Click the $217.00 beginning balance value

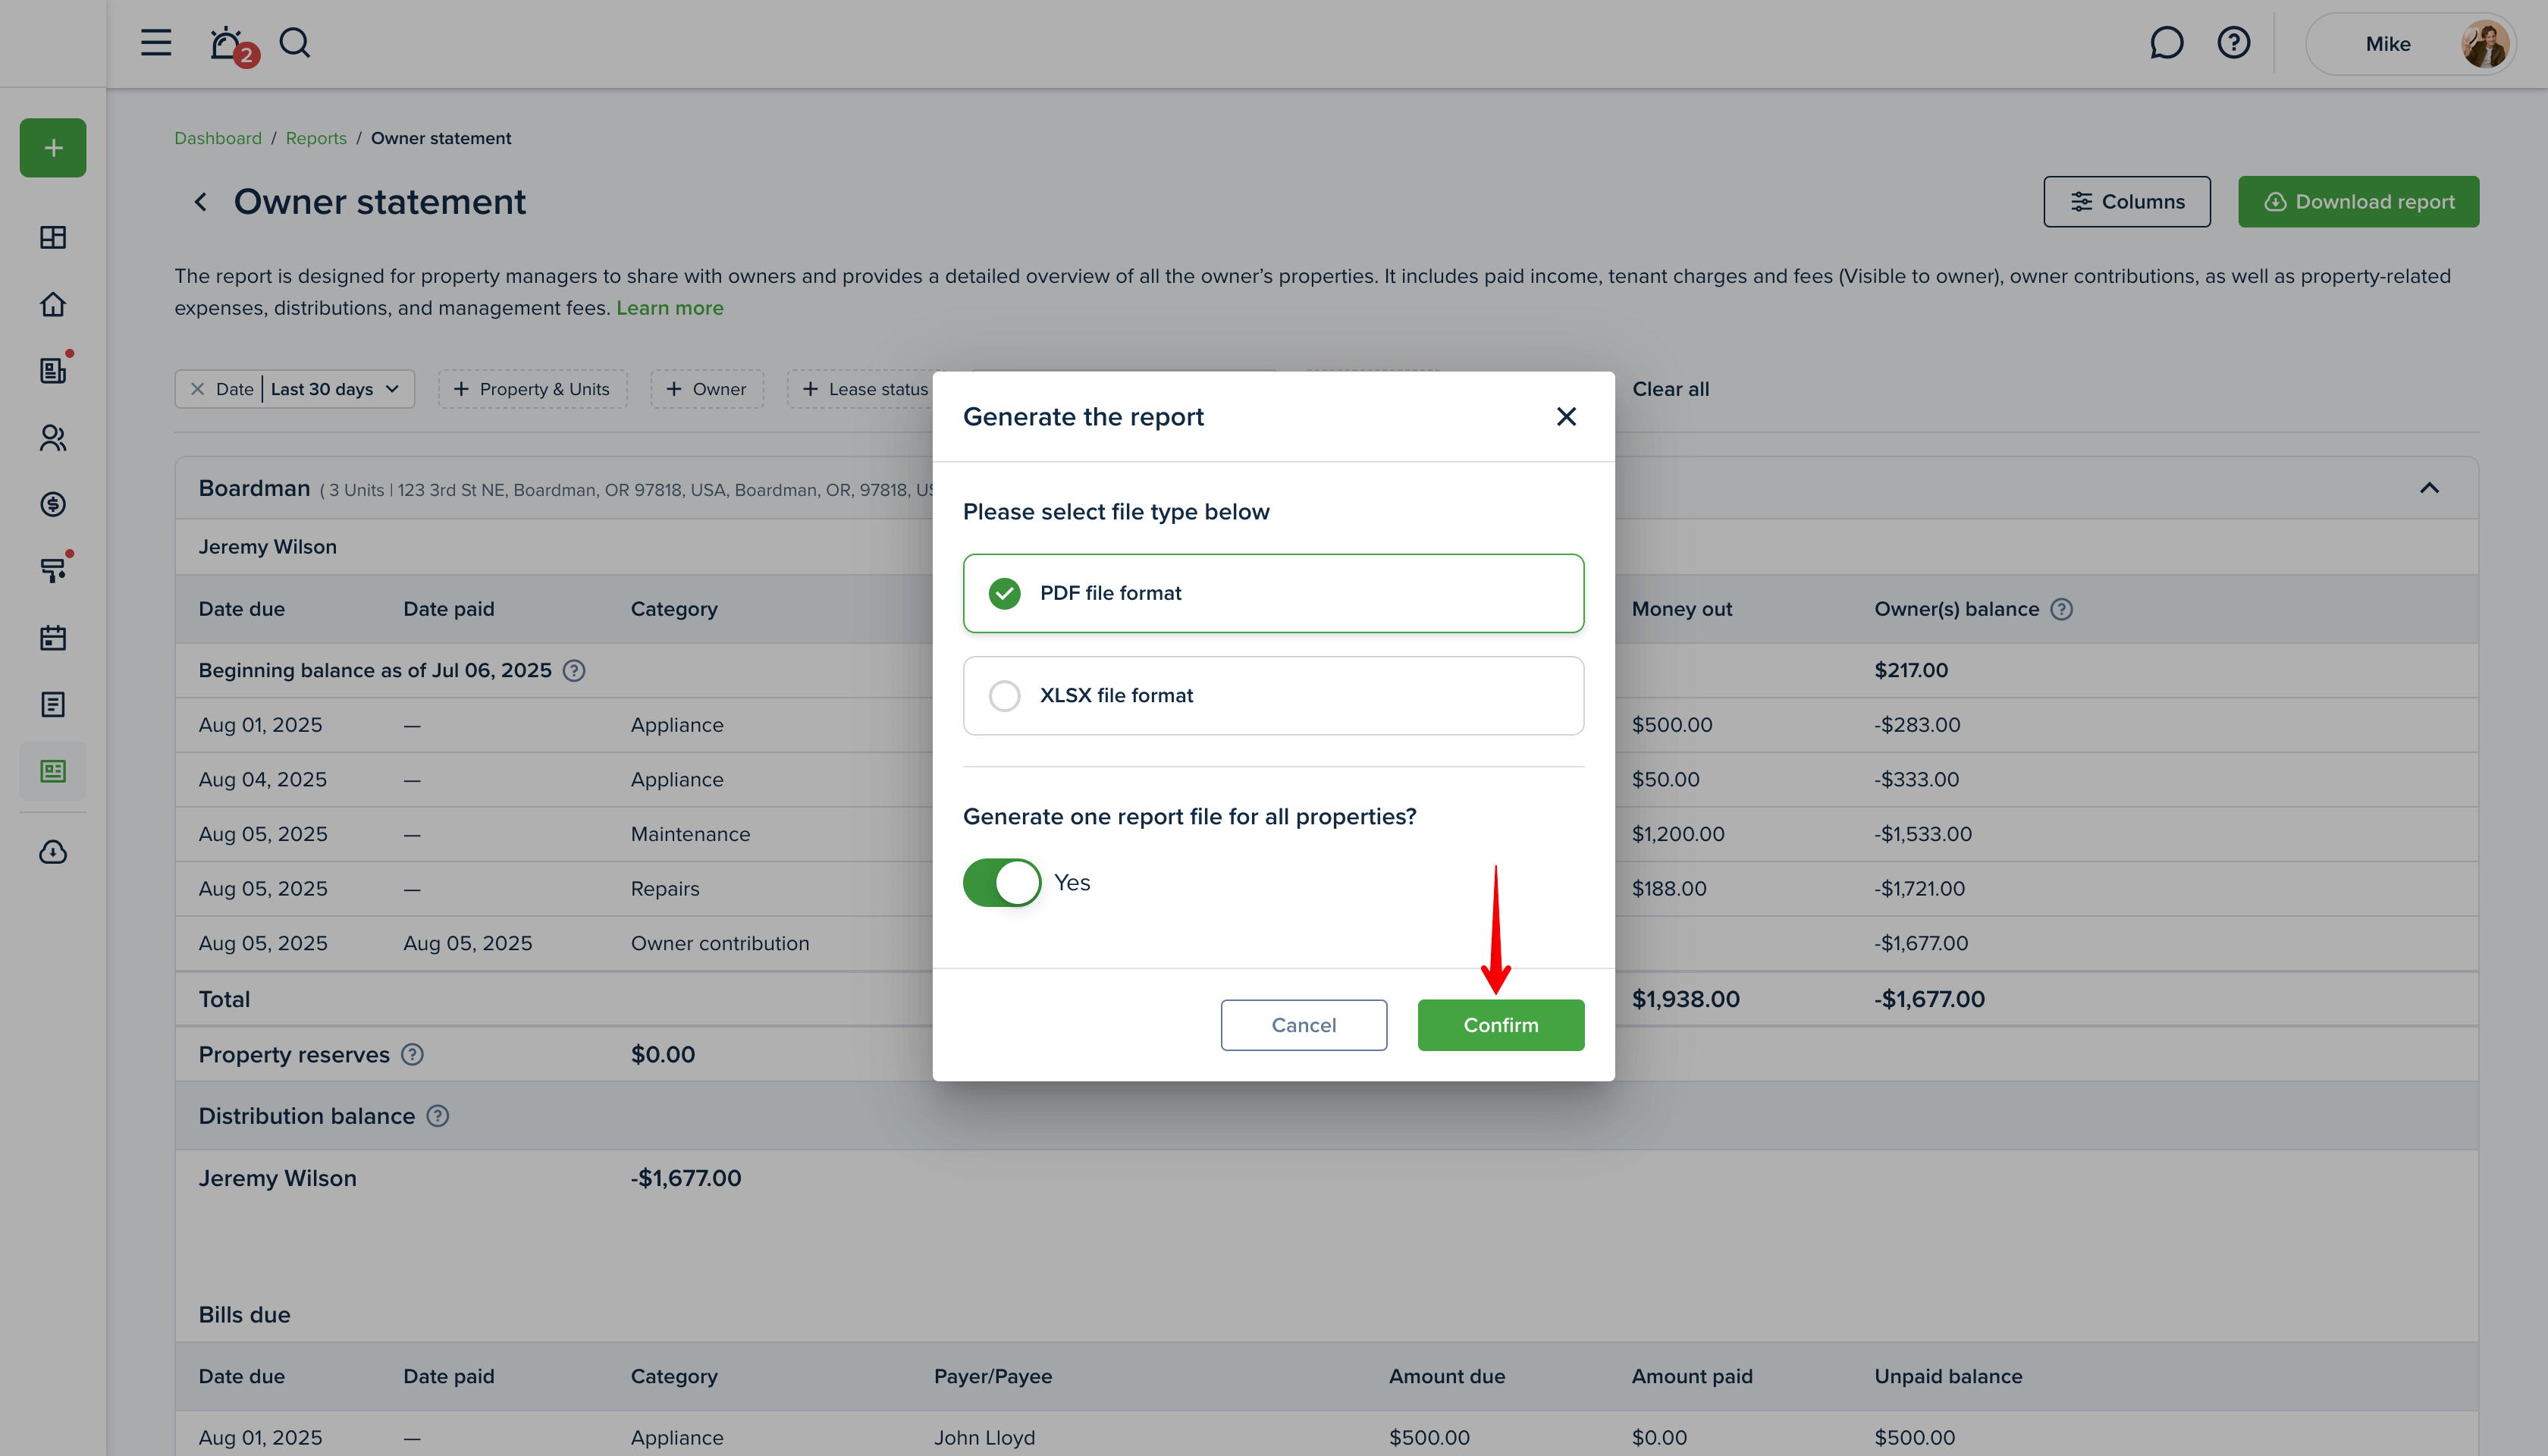1911,670
